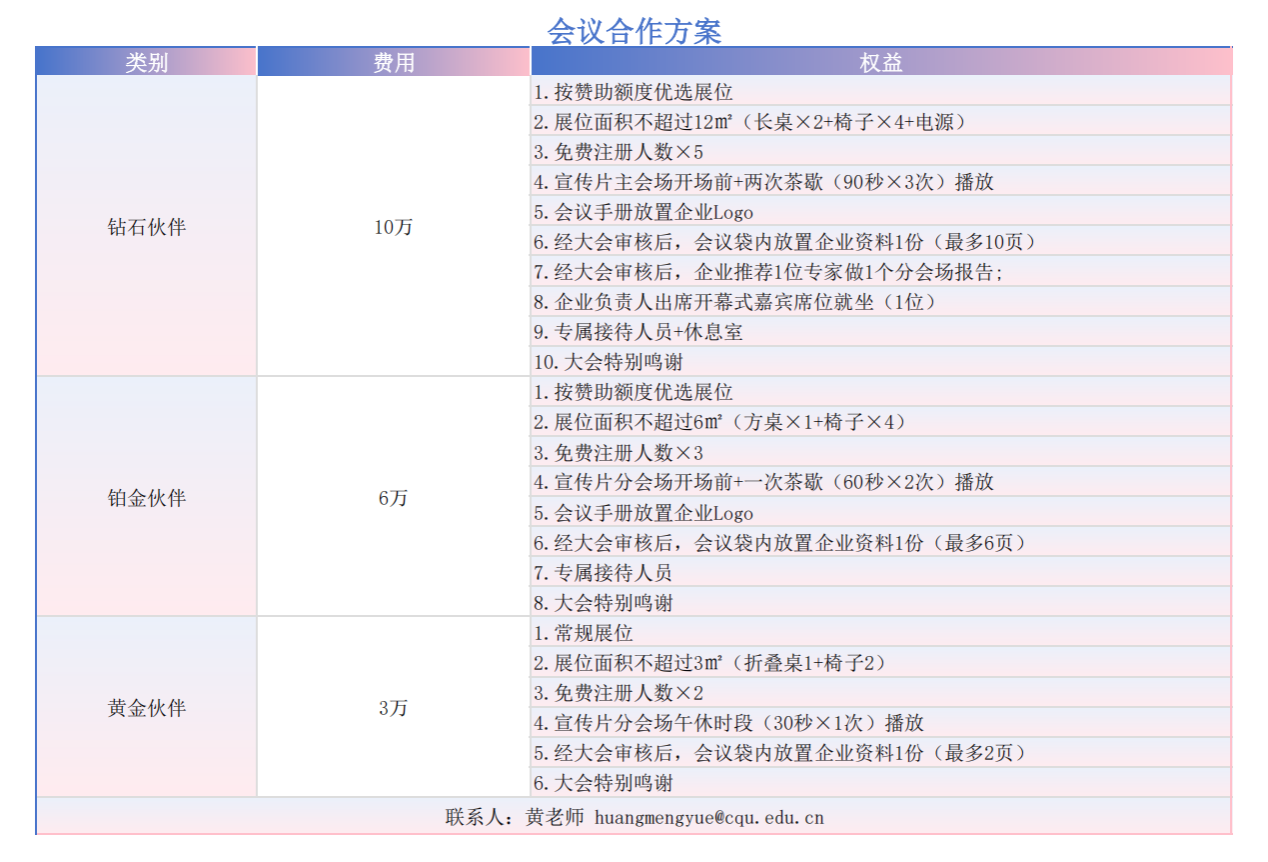Select the 钻石伙伴 category cell

[146, 227]
